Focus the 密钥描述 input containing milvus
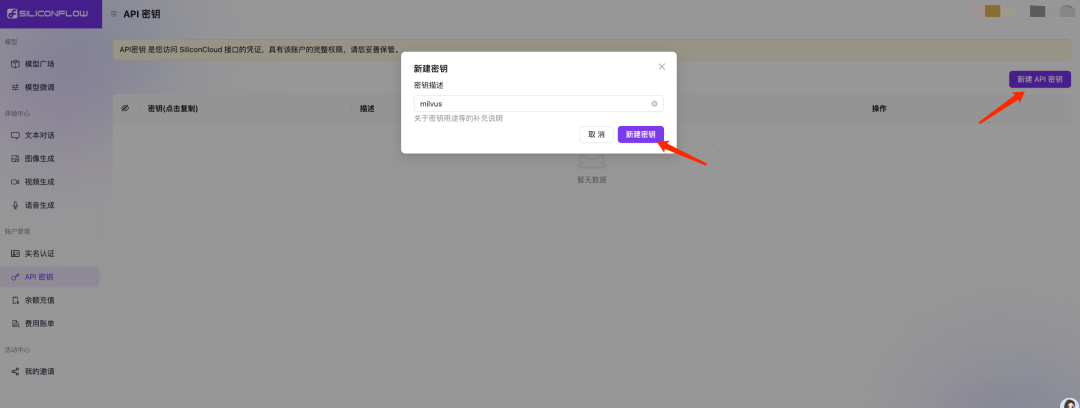 539,104
